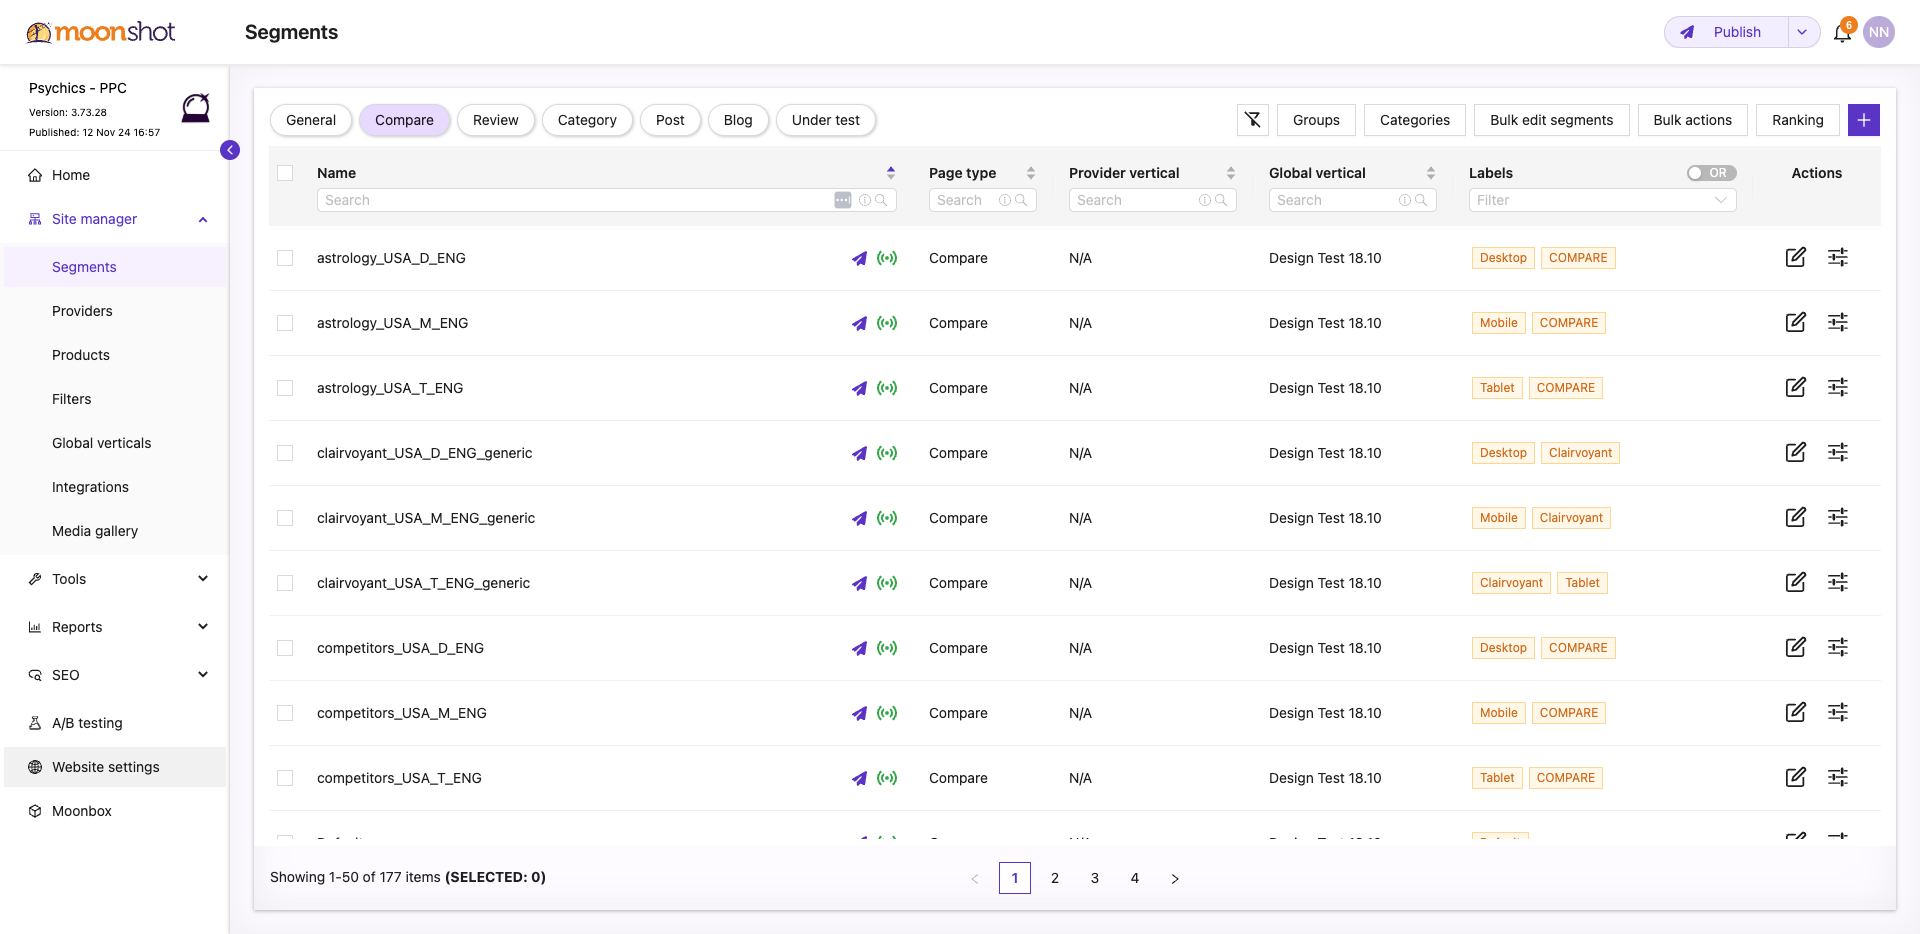This screenshot has height=934, width=1920.
Task: Switch to the Under test tab
Action: coord(826,120)
